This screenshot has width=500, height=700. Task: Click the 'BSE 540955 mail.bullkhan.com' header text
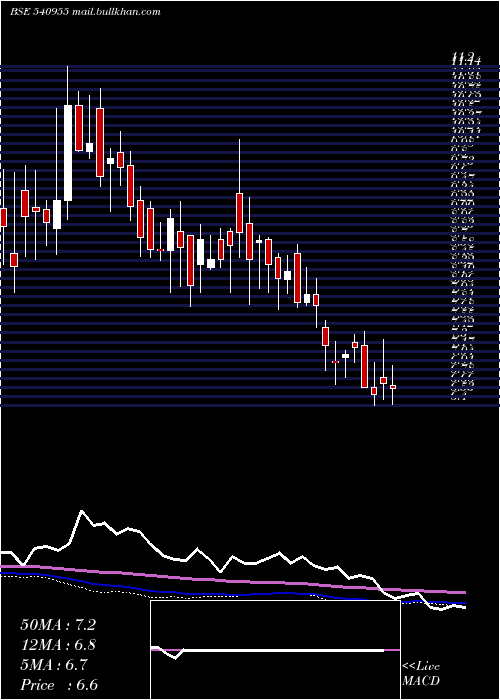(x=85, y=12)
